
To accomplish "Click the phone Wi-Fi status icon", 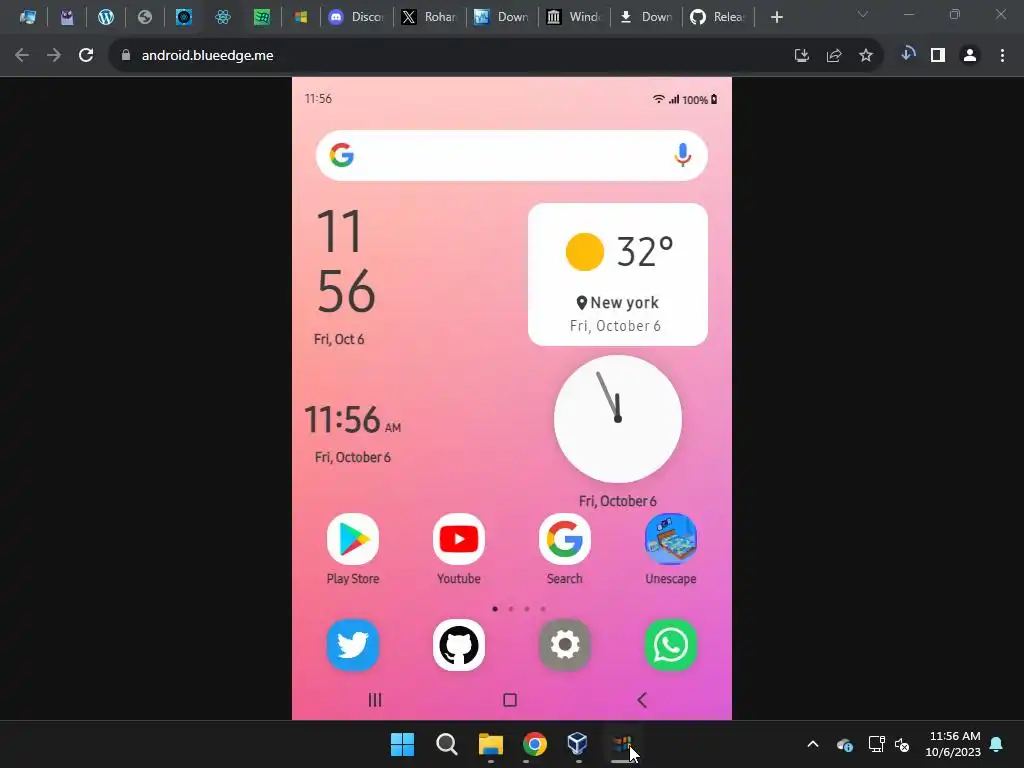I will coord(658,99).
